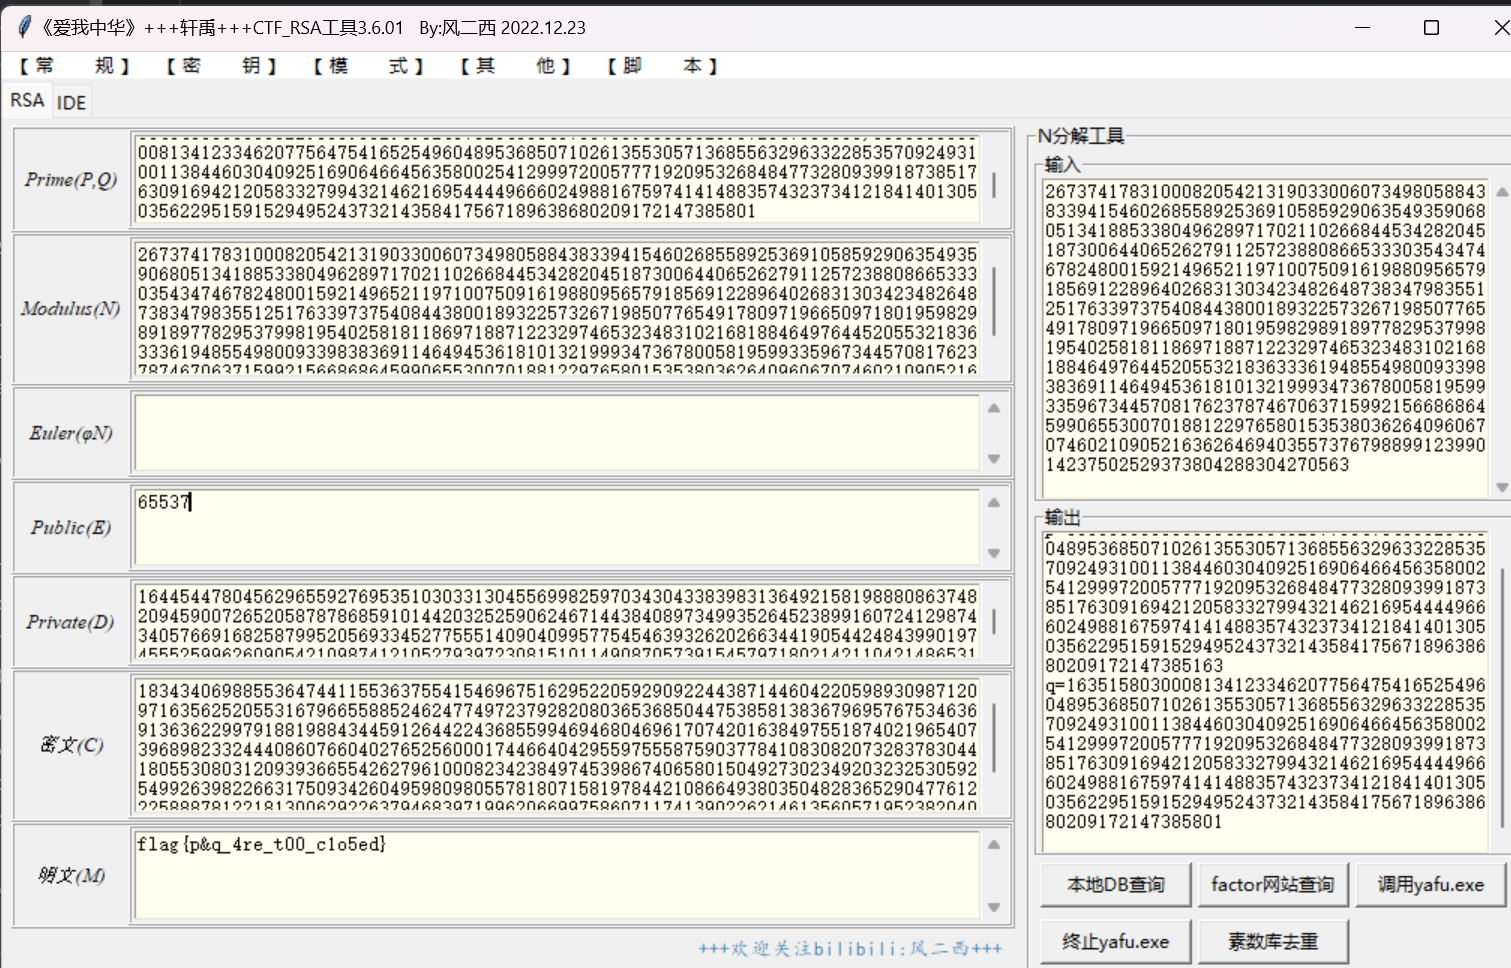Viewport: 1511px width, 968px height.
Task: Click the factor网站查询 button
Action: coord(1273,885)
